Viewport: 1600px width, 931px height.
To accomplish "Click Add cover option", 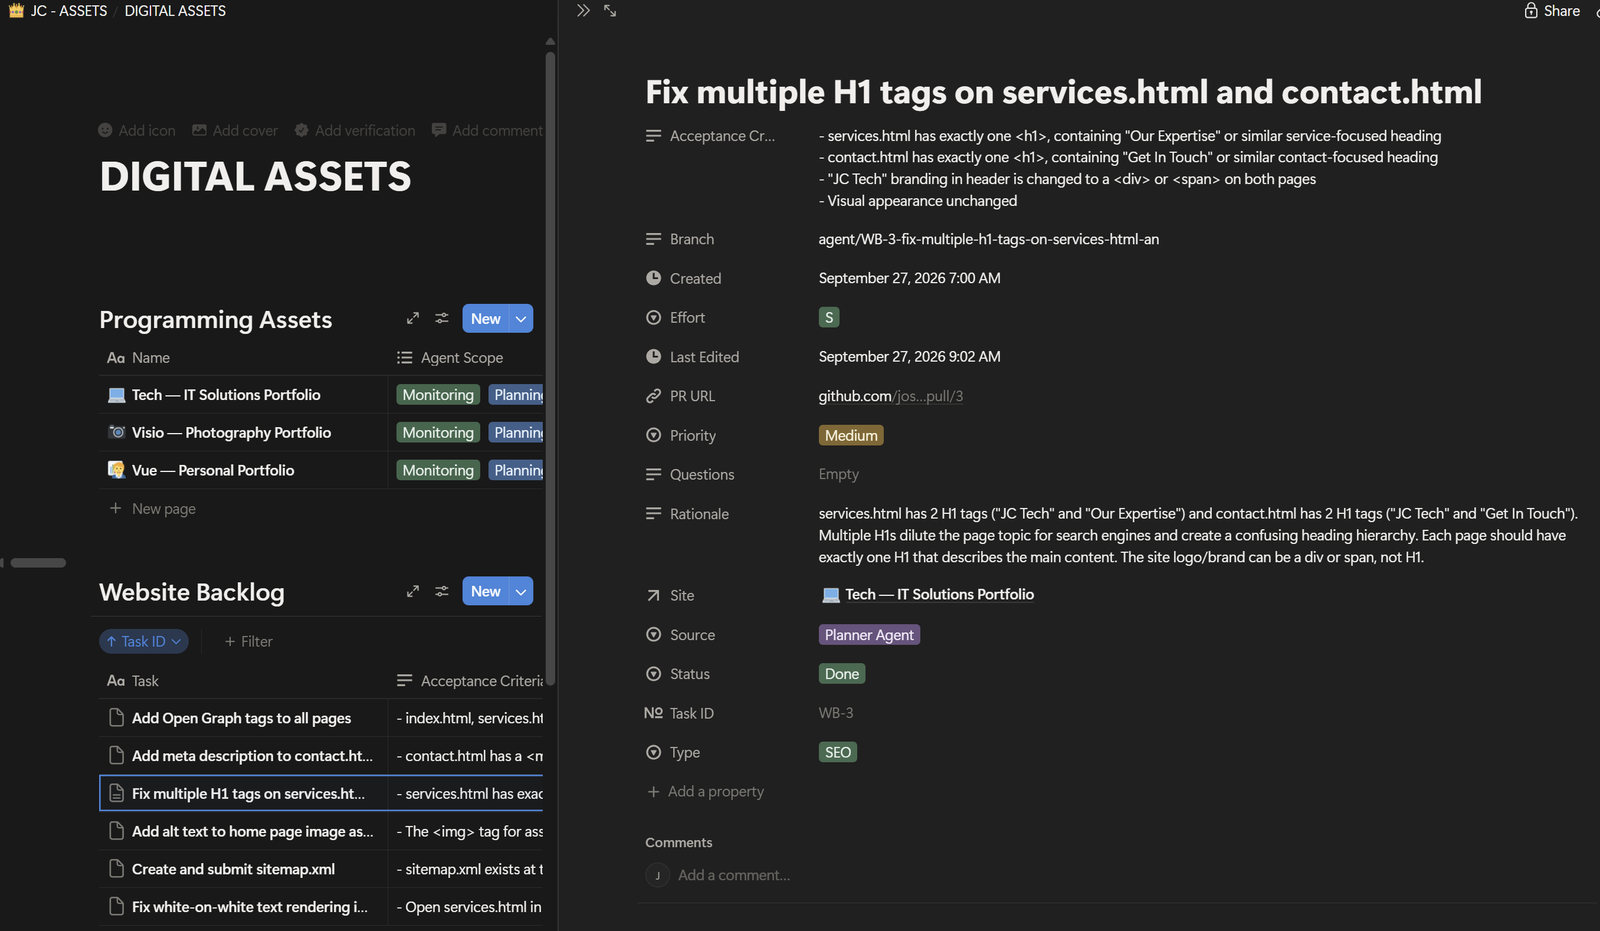I will coord(234,130).
